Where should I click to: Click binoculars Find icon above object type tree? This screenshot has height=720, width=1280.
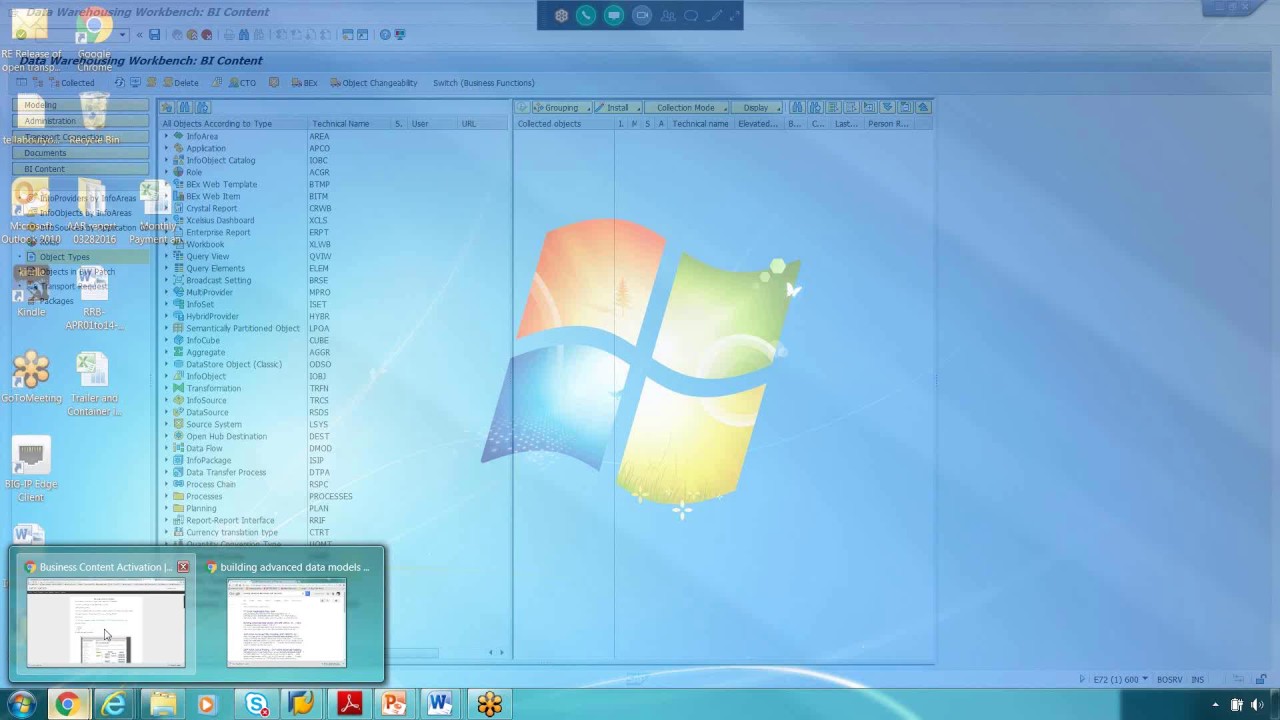coord(185,107)
